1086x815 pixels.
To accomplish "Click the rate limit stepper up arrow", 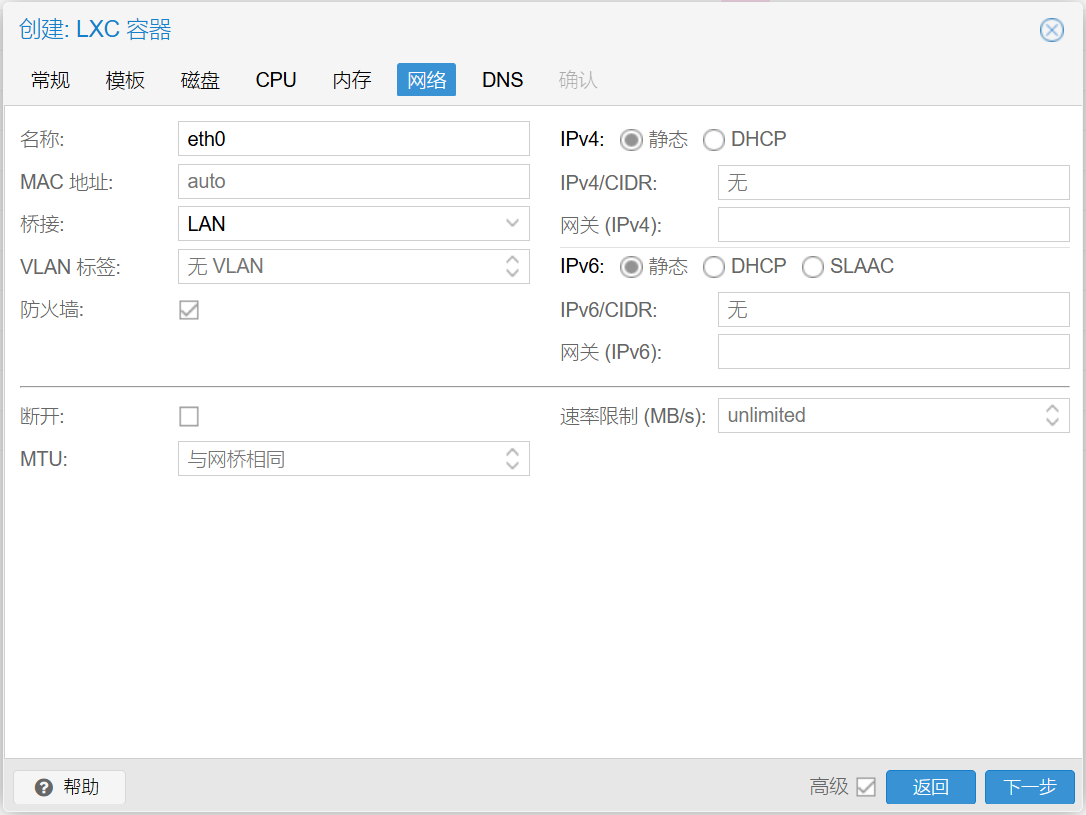I will (x=1051, y=409).
